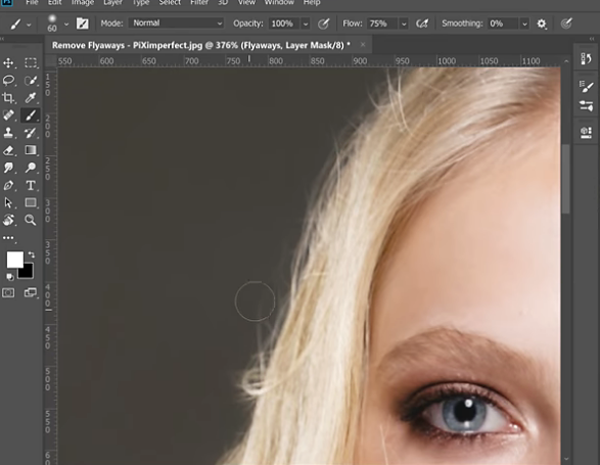The width and height of the screenshot is (600, 465).
Task: Select the Spot Healing Brush tool
Action: click(x=8, y=115)
